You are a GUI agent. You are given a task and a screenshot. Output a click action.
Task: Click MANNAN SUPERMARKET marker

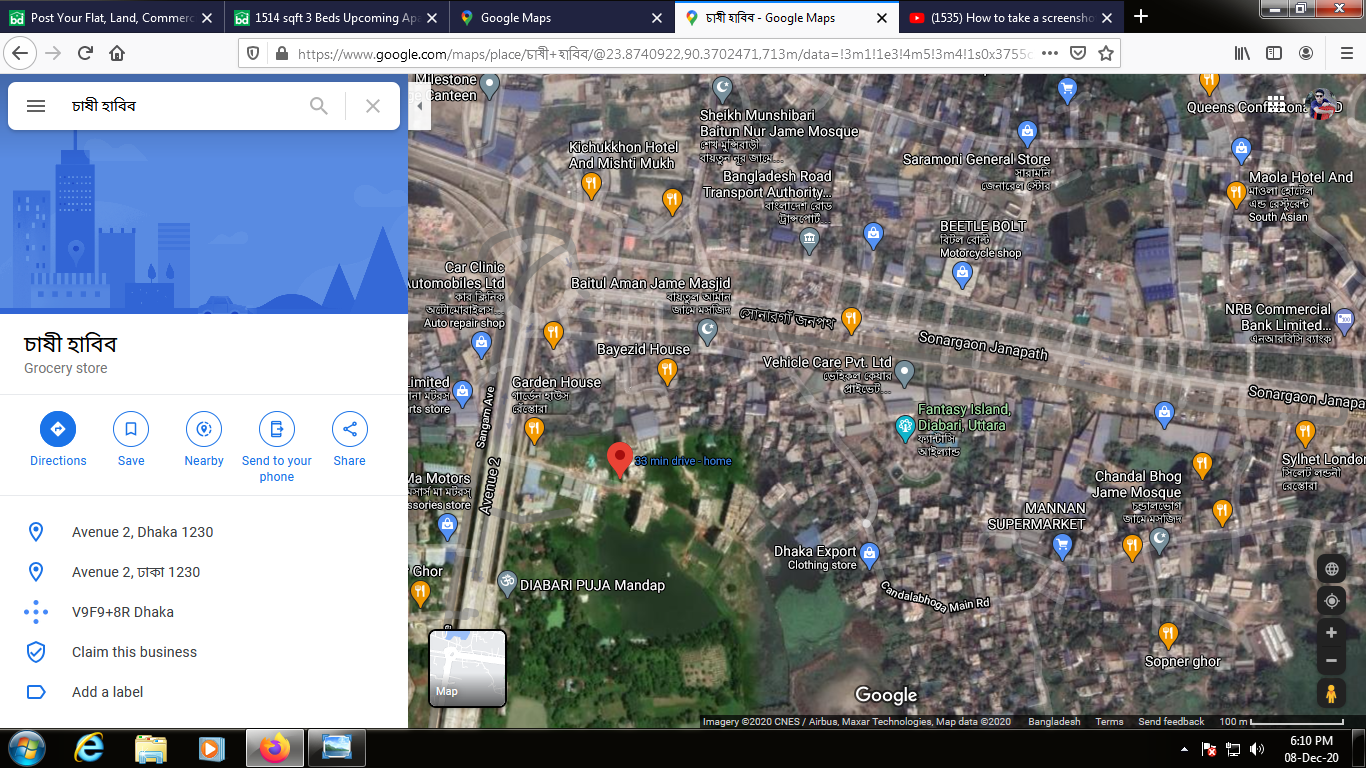pyautogui.click(x=1063, y=546)
